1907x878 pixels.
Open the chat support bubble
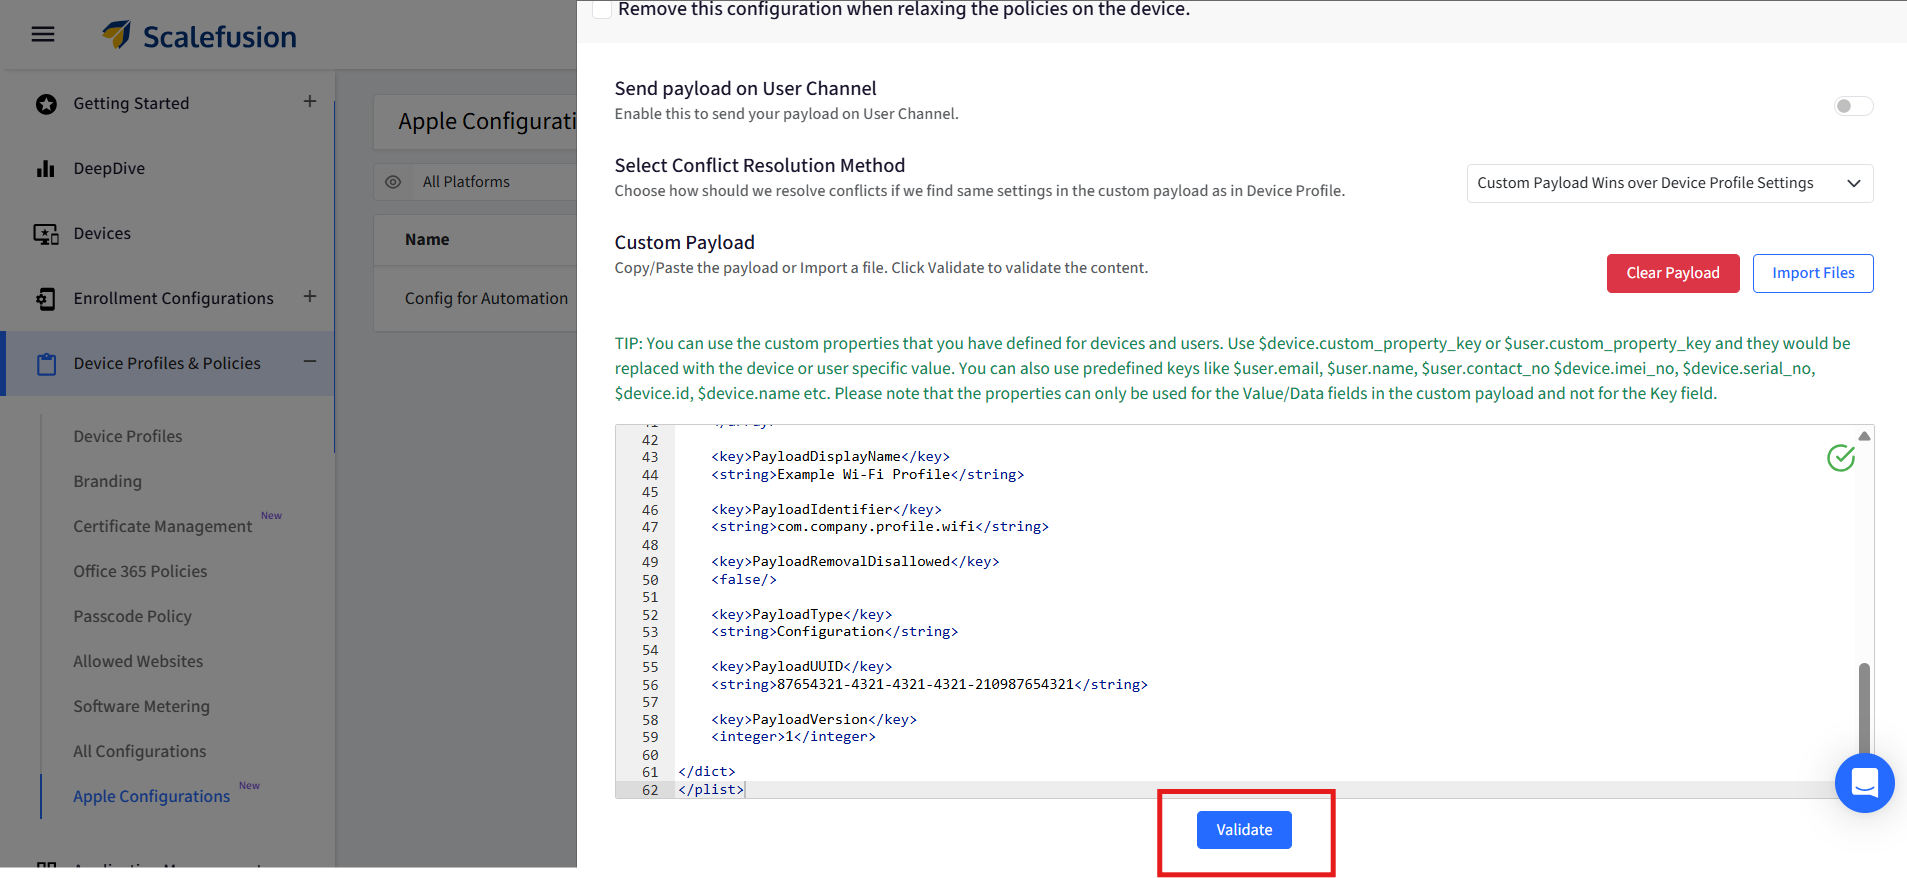[x=1864, y=783]
